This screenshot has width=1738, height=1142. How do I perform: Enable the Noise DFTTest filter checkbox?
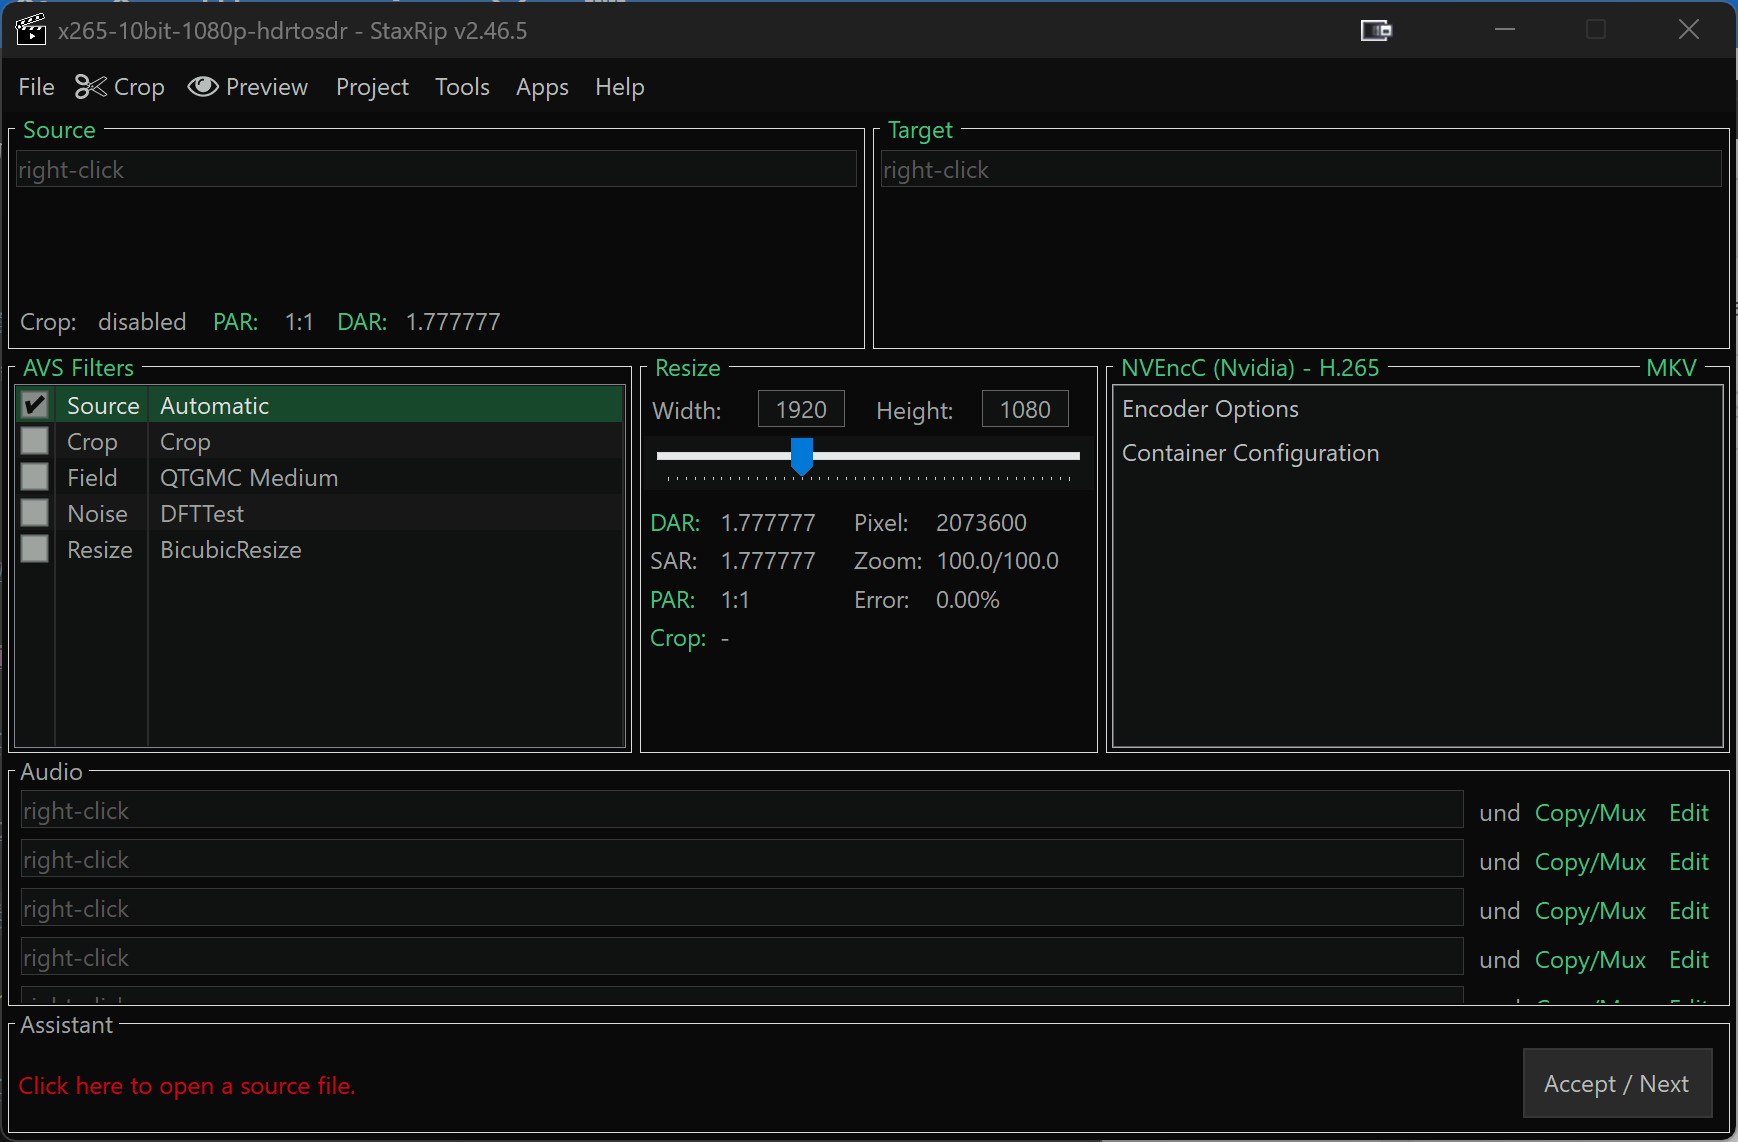(x=35, y=513)
